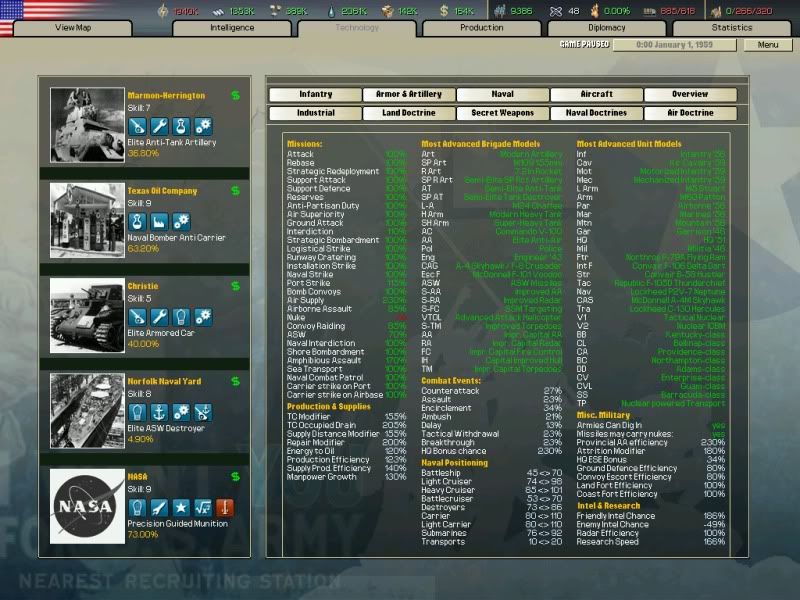The width and height of the screenshot is (800, 600).
Task: Click the flask icon under Marmon-Herrington
Action: [180, 126]
